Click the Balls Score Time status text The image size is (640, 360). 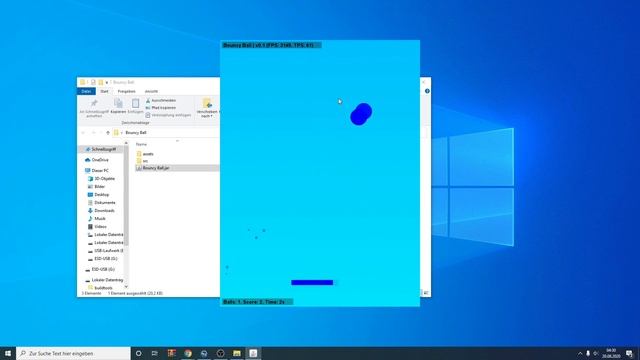tap(254, 302)
